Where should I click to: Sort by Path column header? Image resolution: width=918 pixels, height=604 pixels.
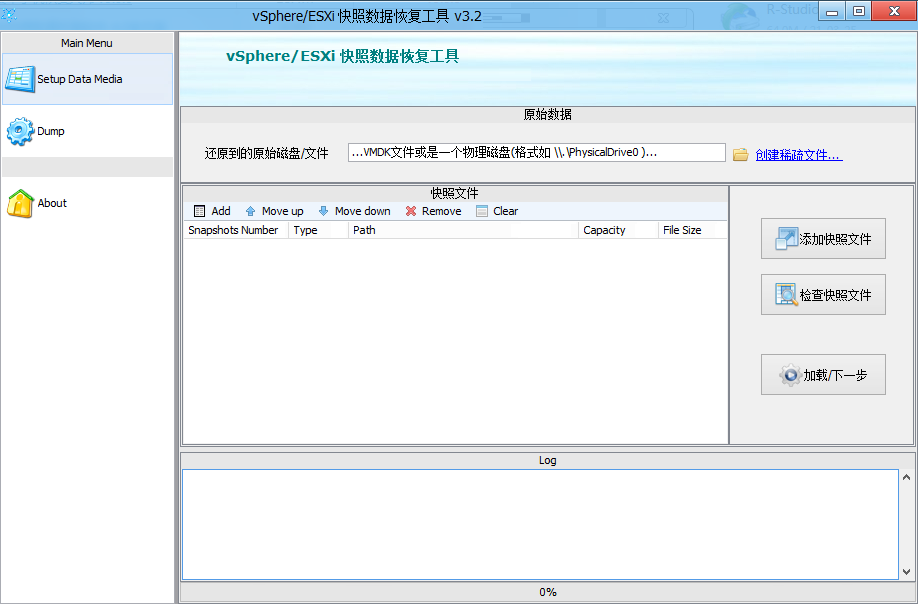463,230
